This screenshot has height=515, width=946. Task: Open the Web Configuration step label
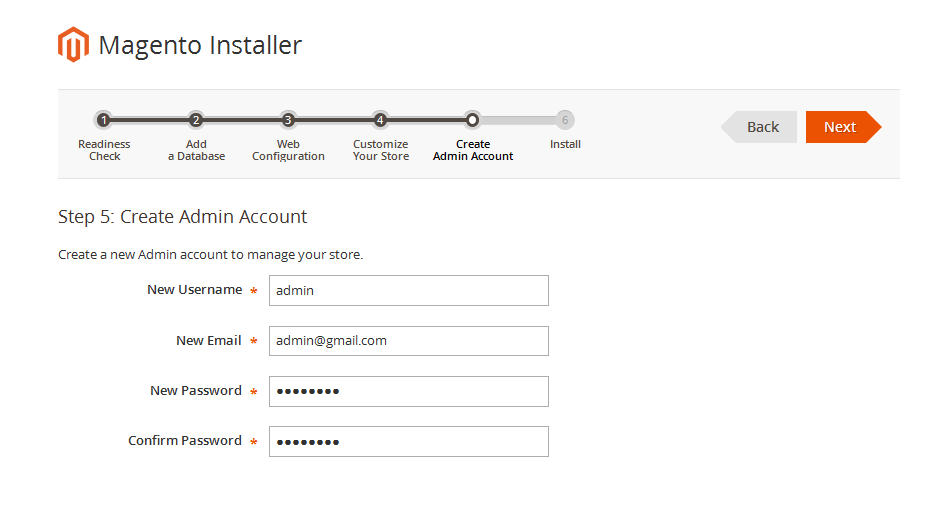pos(288,150)
